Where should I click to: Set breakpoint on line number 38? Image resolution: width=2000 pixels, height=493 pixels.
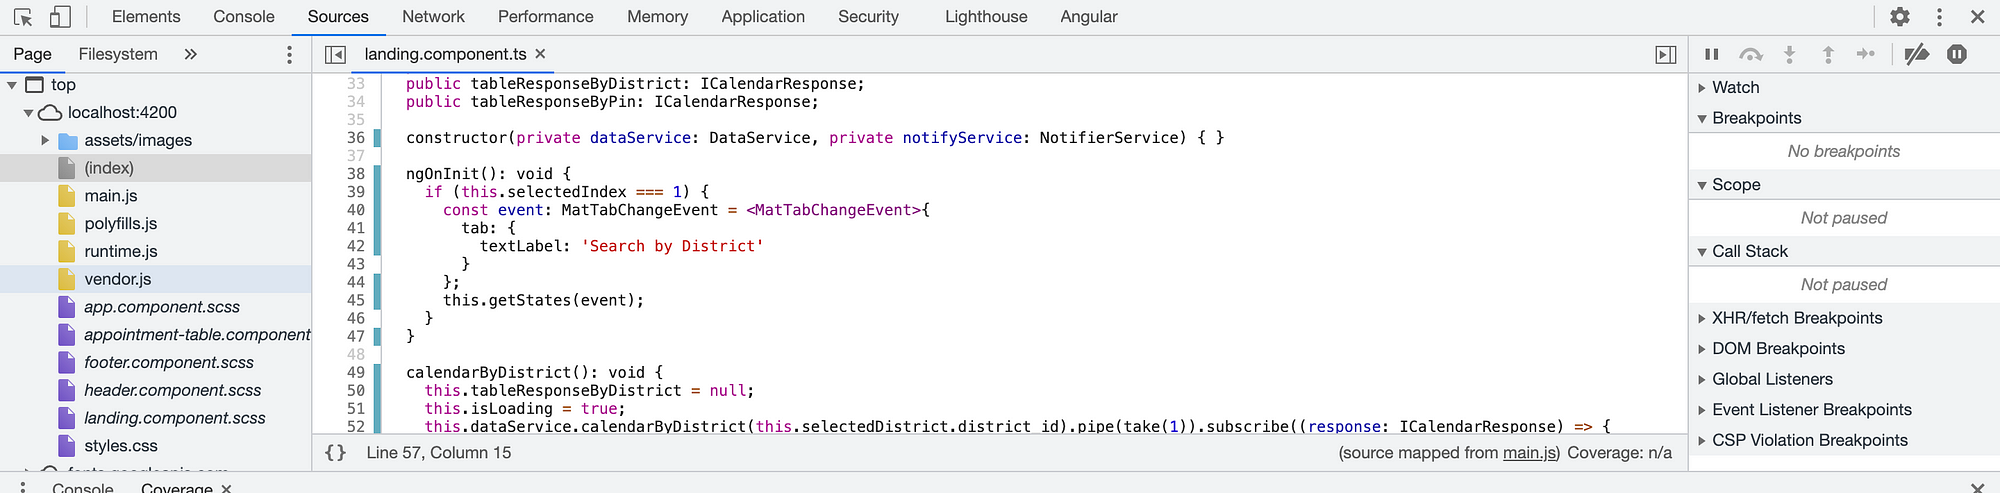pyautogui.click(x=356, y=174)
